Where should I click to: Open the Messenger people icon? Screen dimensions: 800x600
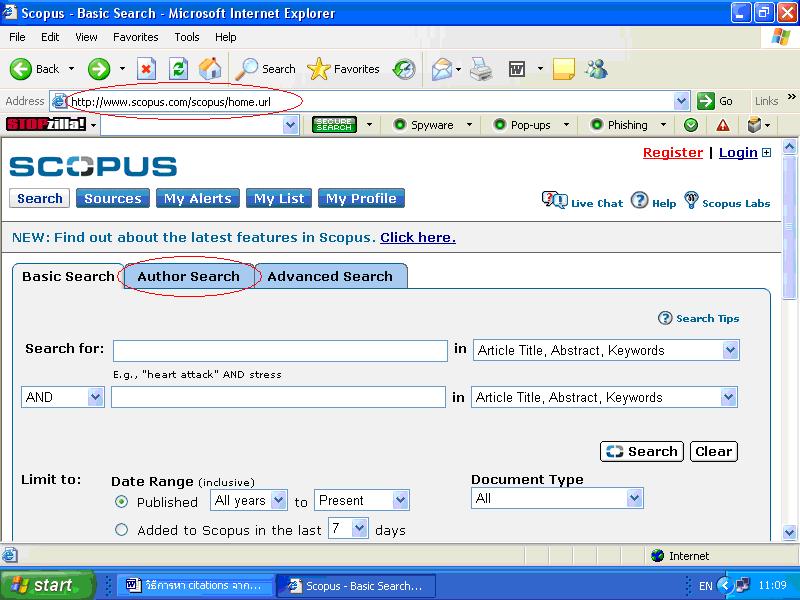(596, 69)
